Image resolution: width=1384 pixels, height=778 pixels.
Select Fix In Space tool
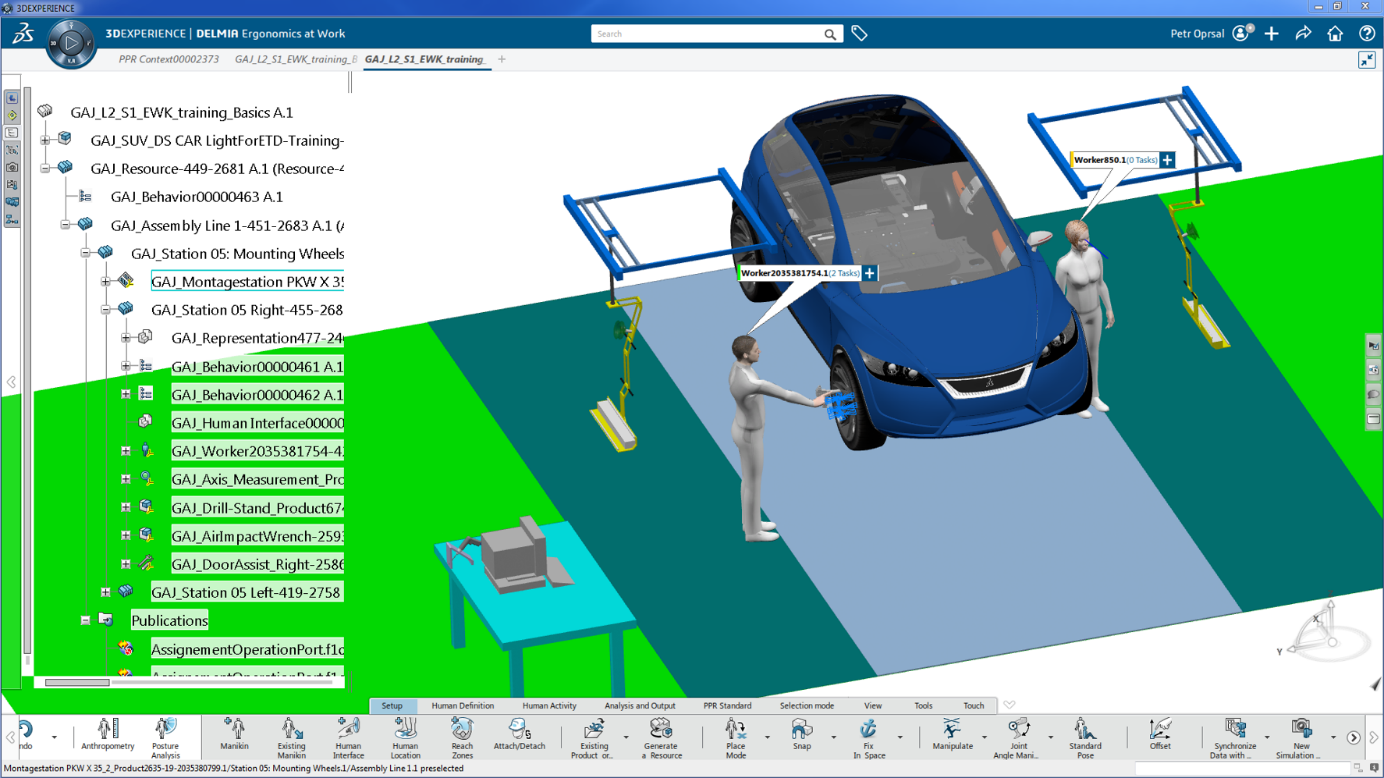tap(868, 738)
